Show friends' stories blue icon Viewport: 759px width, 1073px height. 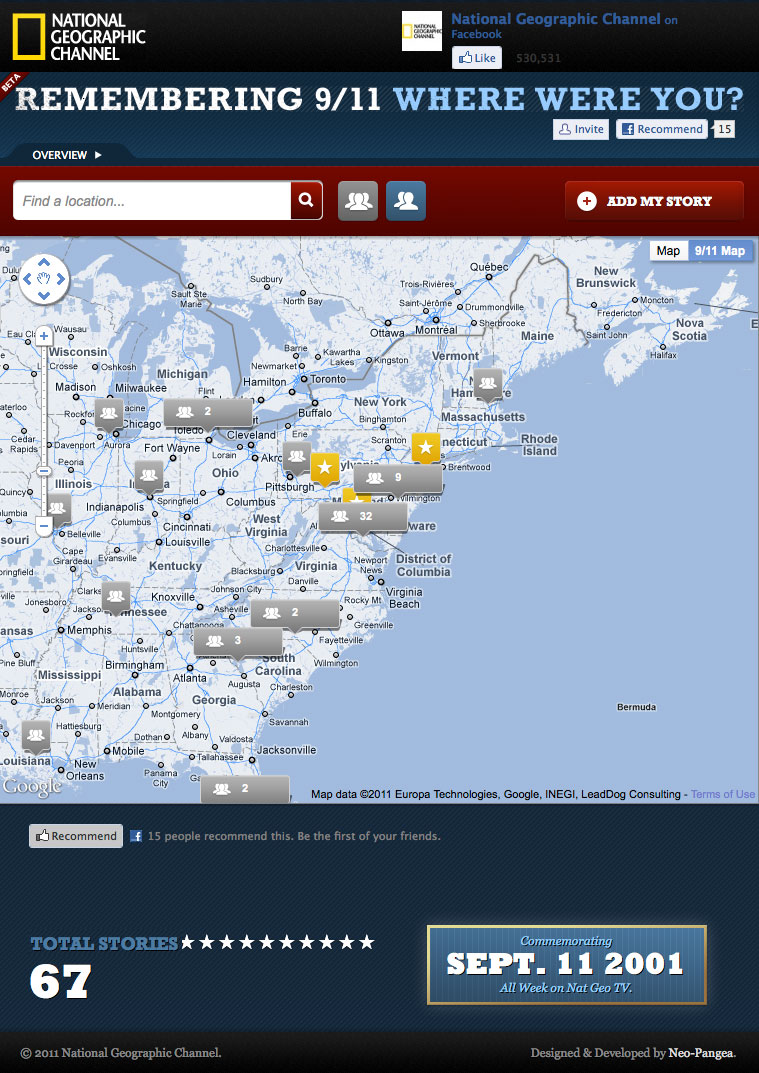click(406, 201)
